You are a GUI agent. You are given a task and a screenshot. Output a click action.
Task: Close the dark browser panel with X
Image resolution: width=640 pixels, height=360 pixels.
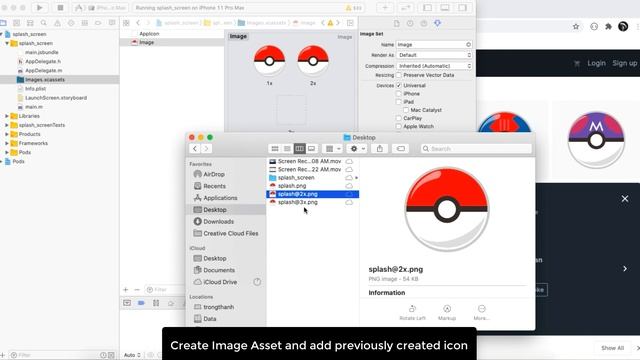[x=625, y=199]
